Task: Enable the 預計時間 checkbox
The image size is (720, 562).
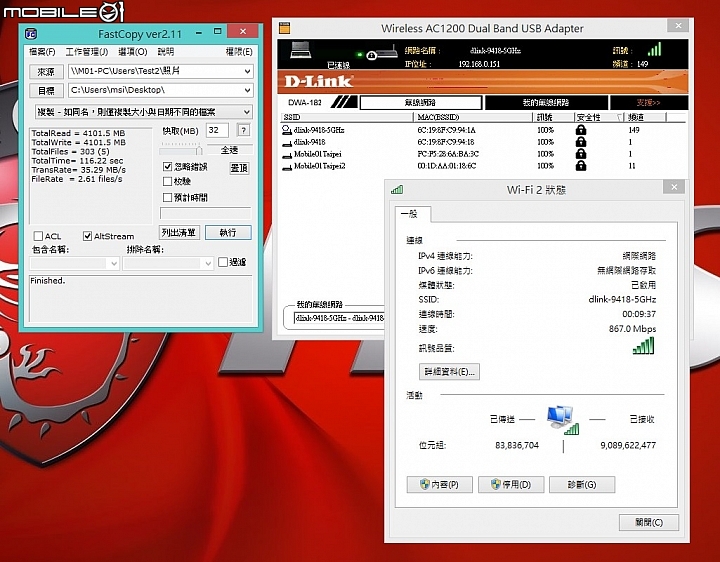Action: click(x=168, y=197)
